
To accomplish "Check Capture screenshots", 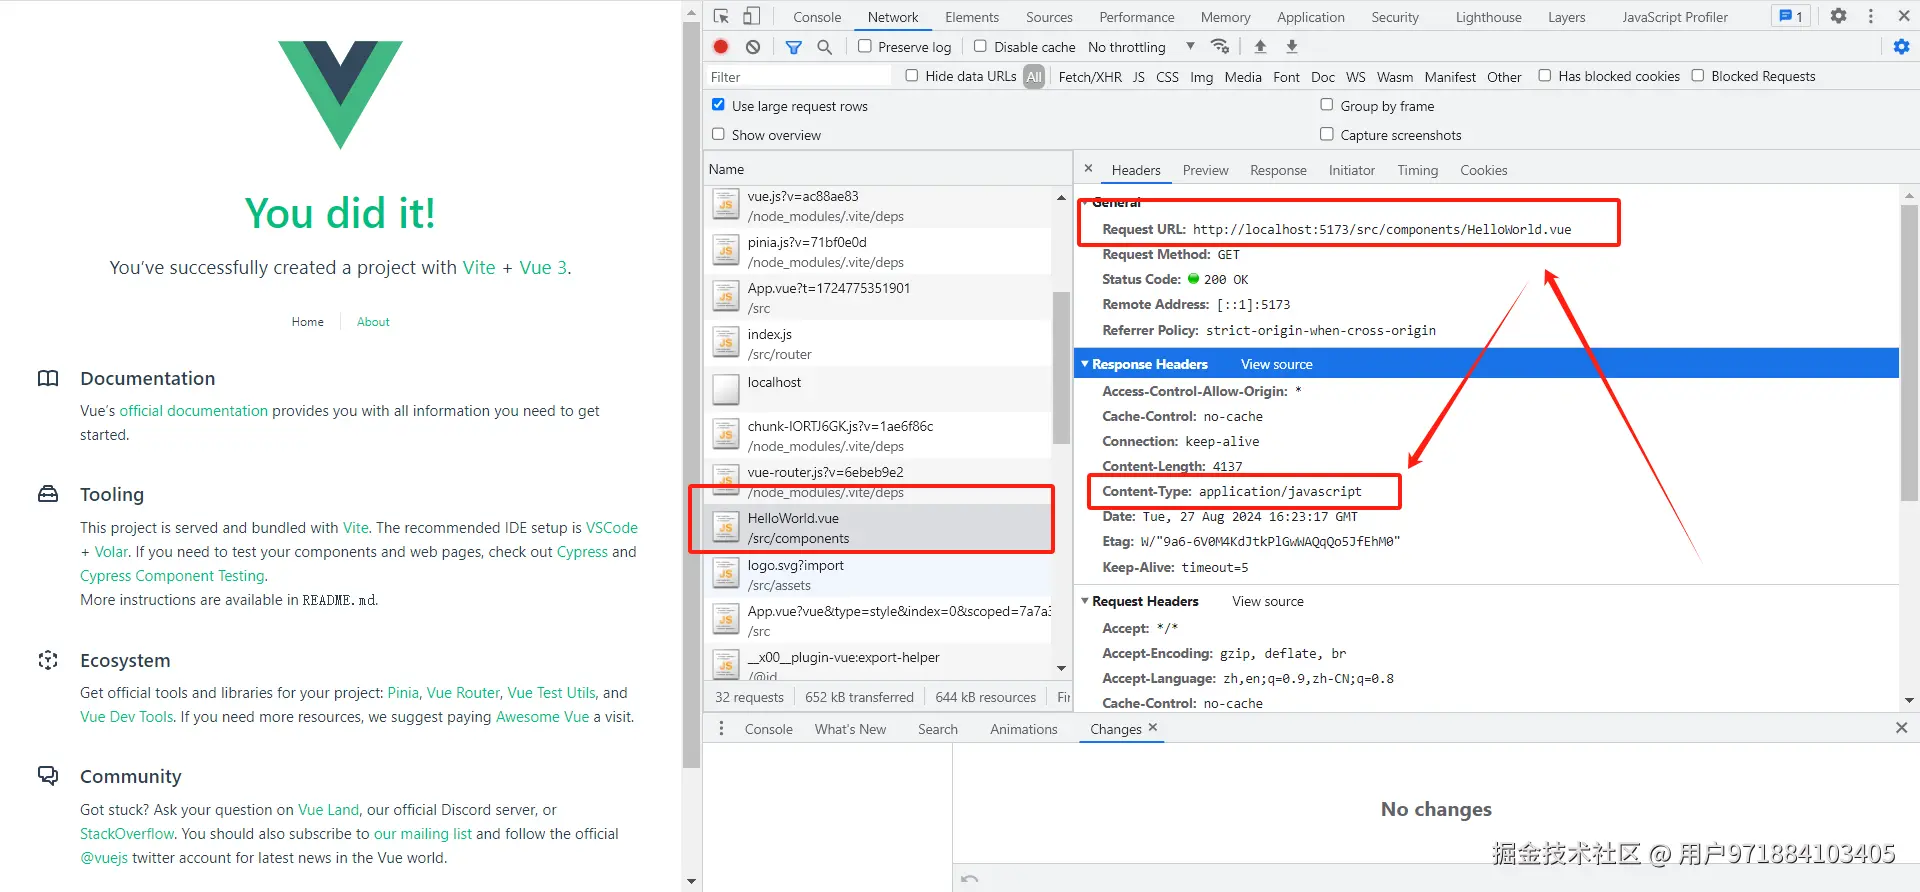I will [1327, 133].
